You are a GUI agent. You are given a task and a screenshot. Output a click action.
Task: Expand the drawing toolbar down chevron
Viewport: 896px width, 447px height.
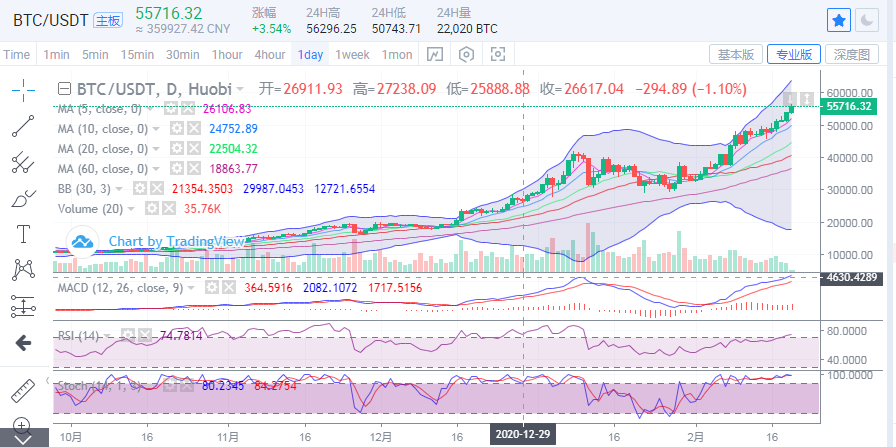pos(23,440)
